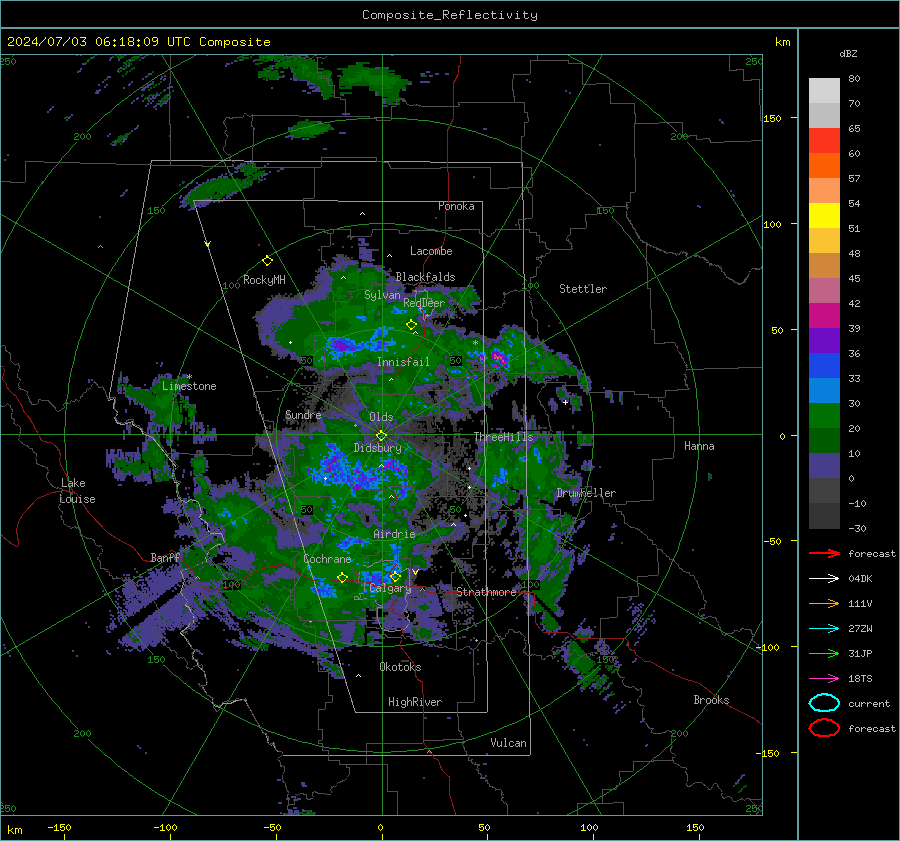This screenshot has height=841, width=900.
Task: Click the Stettler city label
Action: (x=583, y=289)
